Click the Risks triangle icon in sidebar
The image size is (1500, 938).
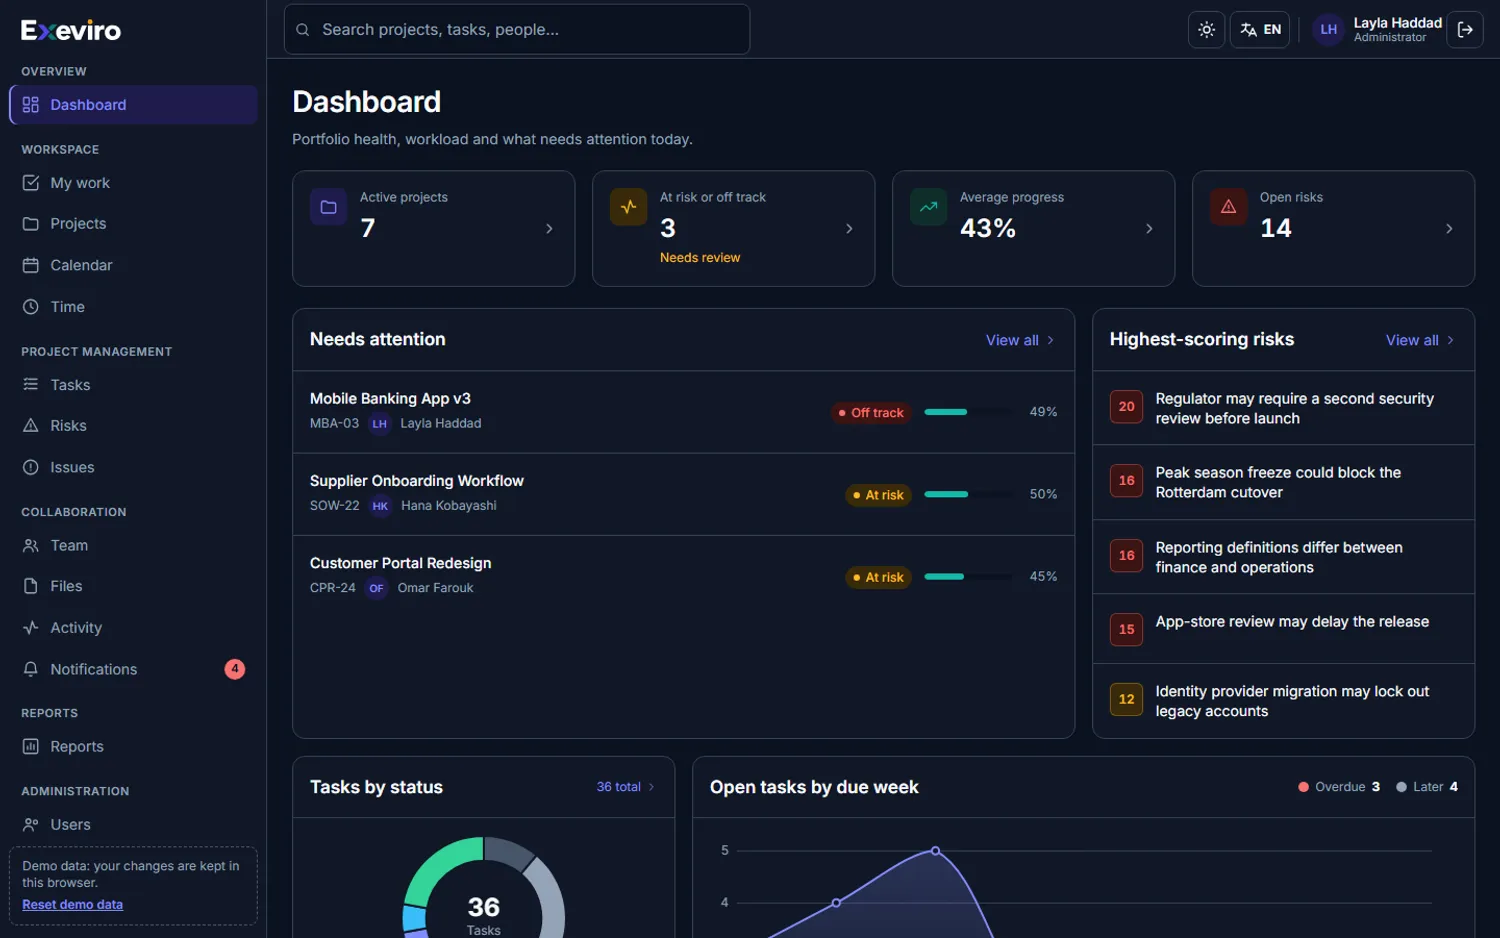(31, 426)
